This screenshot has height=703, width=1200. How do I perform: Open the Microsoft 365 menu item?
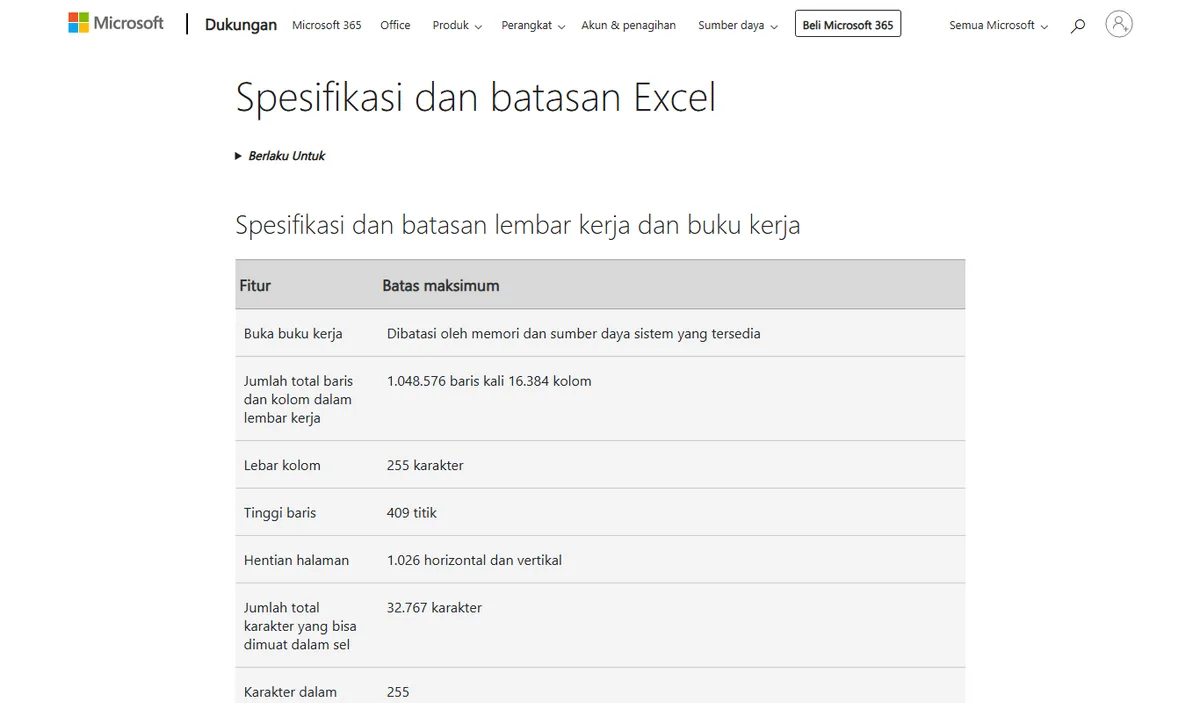click(327, 25)
